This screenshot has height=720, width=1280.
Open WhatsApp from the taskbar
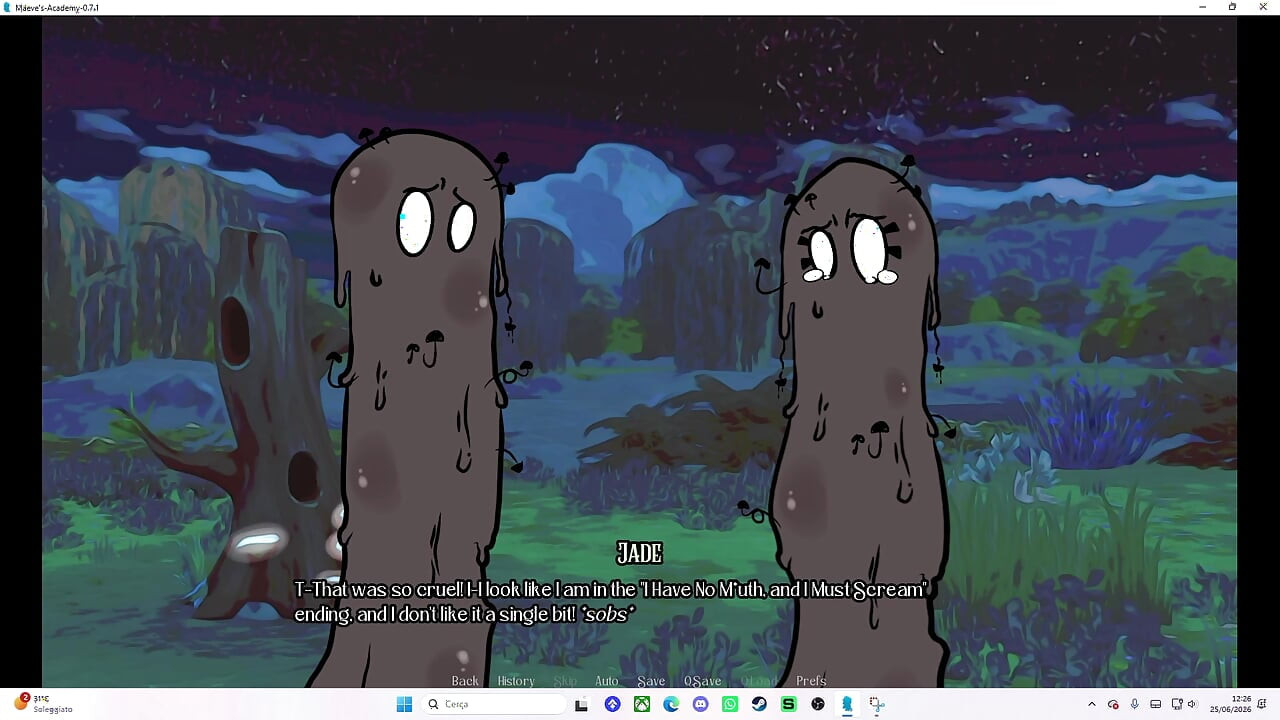730,704
